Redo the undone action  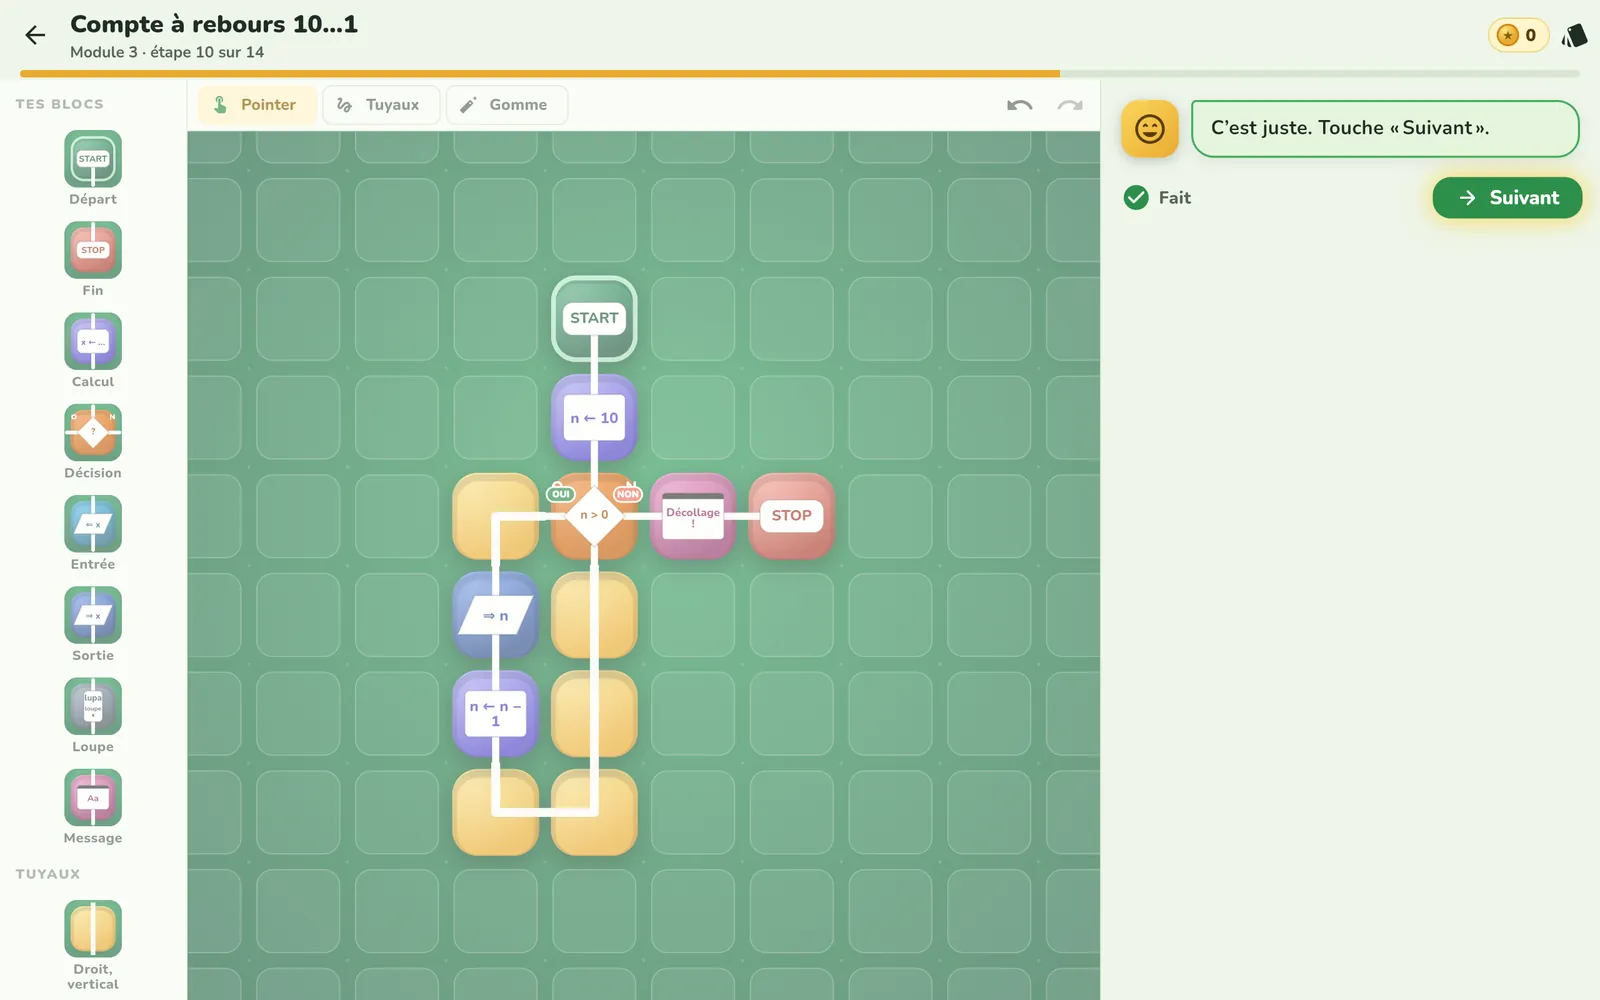[x=1070, y=105]
